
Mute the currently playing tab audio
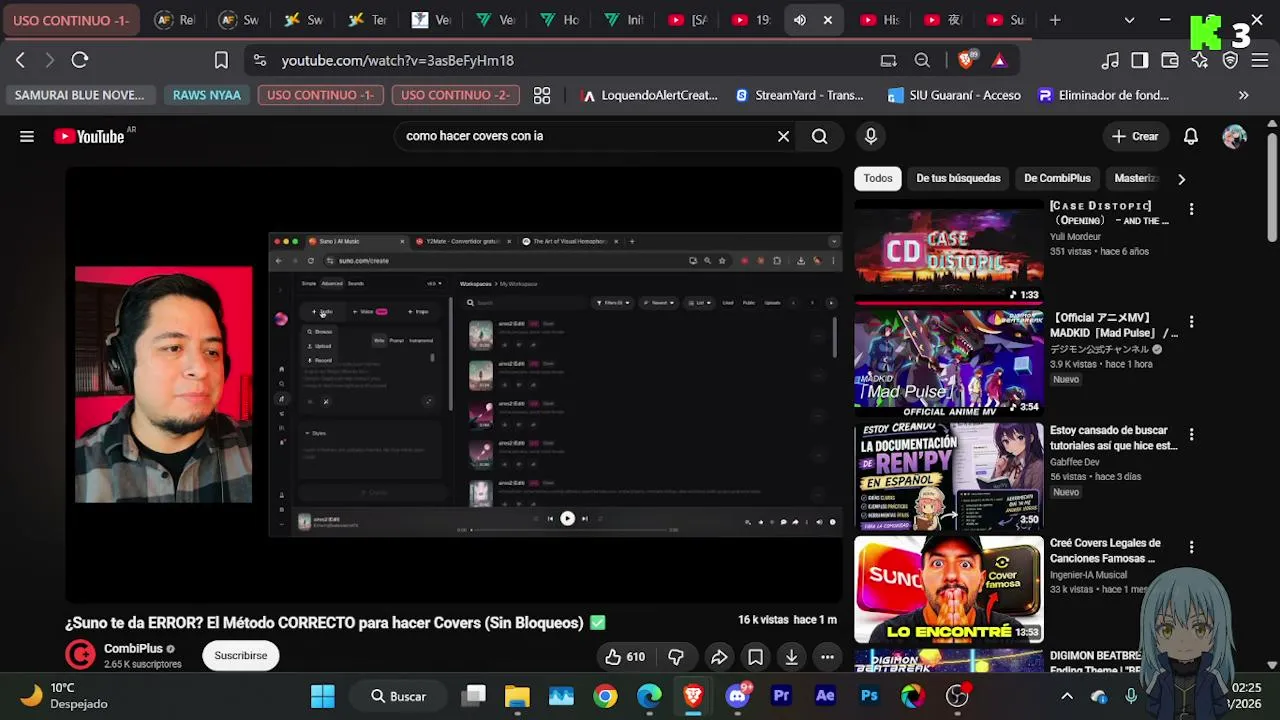pyautogui.click(x=800, y=20)
